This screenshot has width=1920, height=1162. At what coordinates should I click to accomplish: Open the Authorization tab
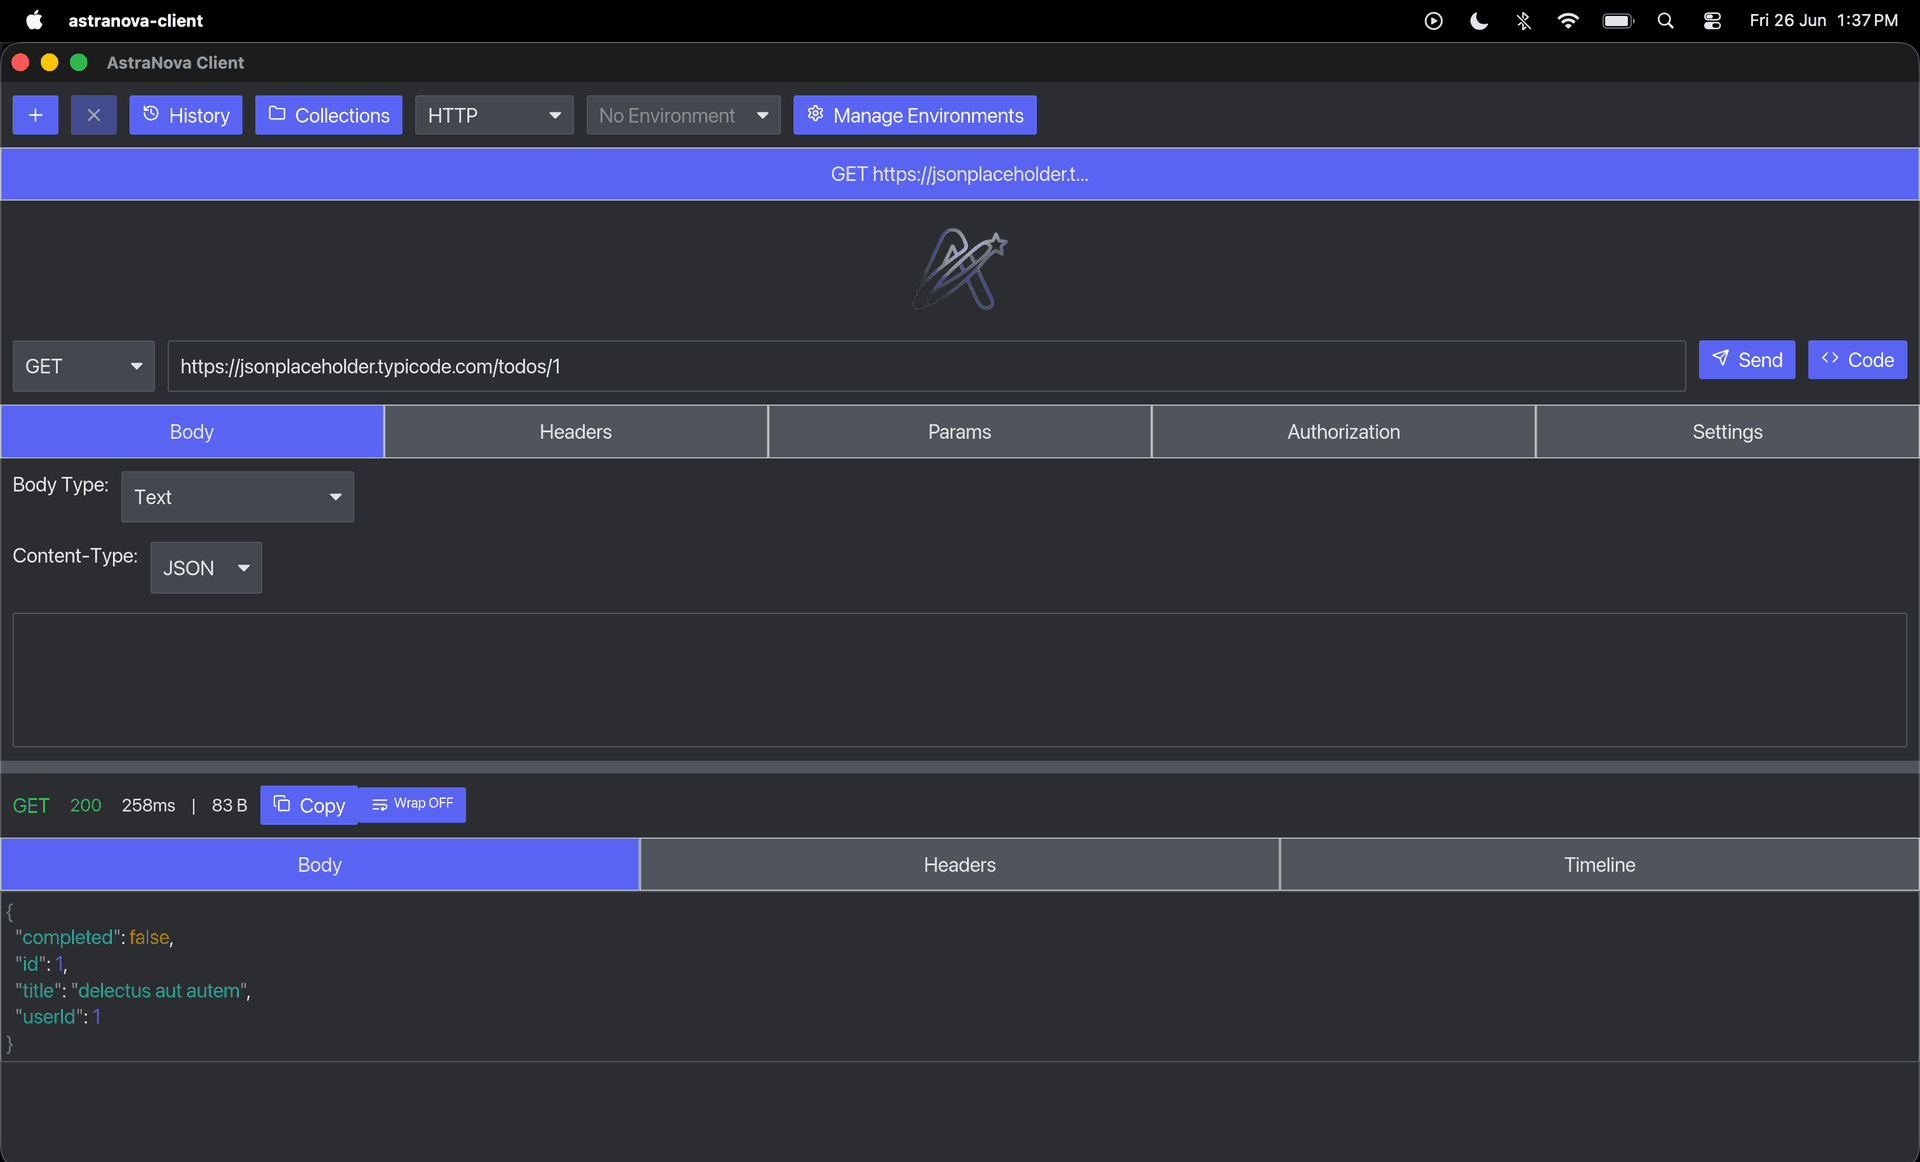click(1344, 432)
